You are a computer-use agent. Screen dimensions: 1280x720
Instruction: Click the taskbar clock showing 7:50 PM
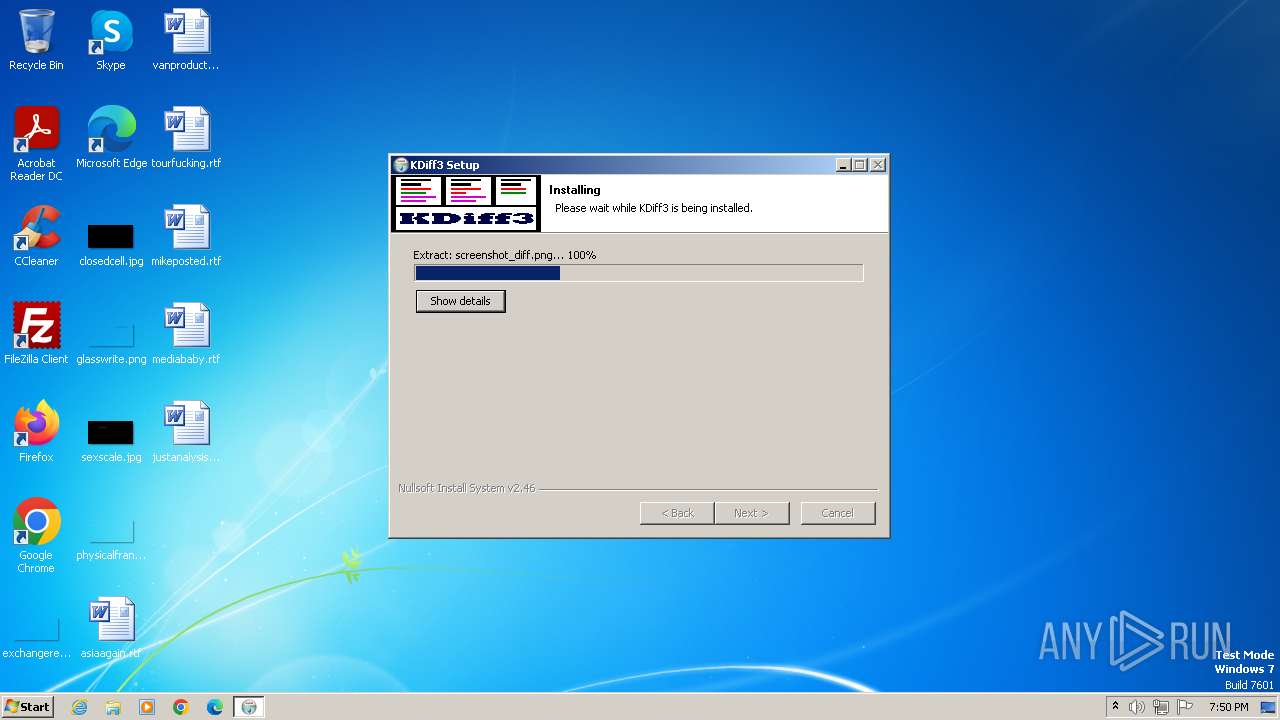(1228, 707)
